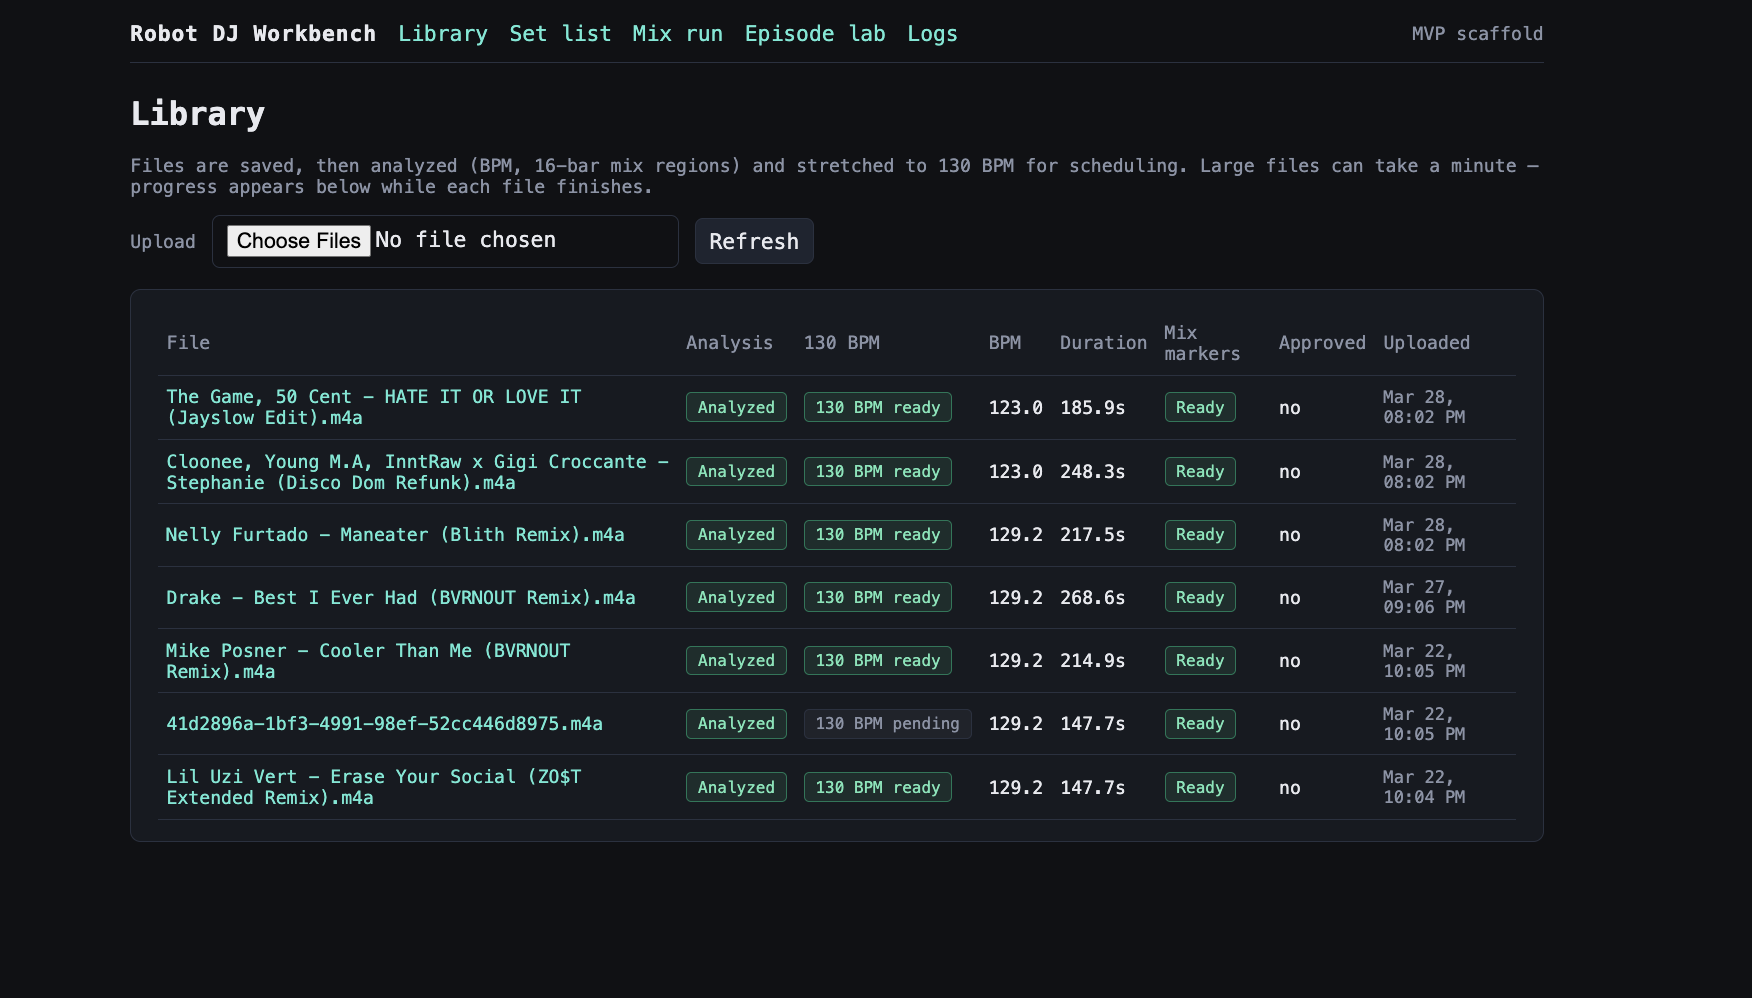The image size is (1752, 998).
Task: Click 130 BPM ready badge for HATE IT OR LOVE IT
Action: point(877,407)
